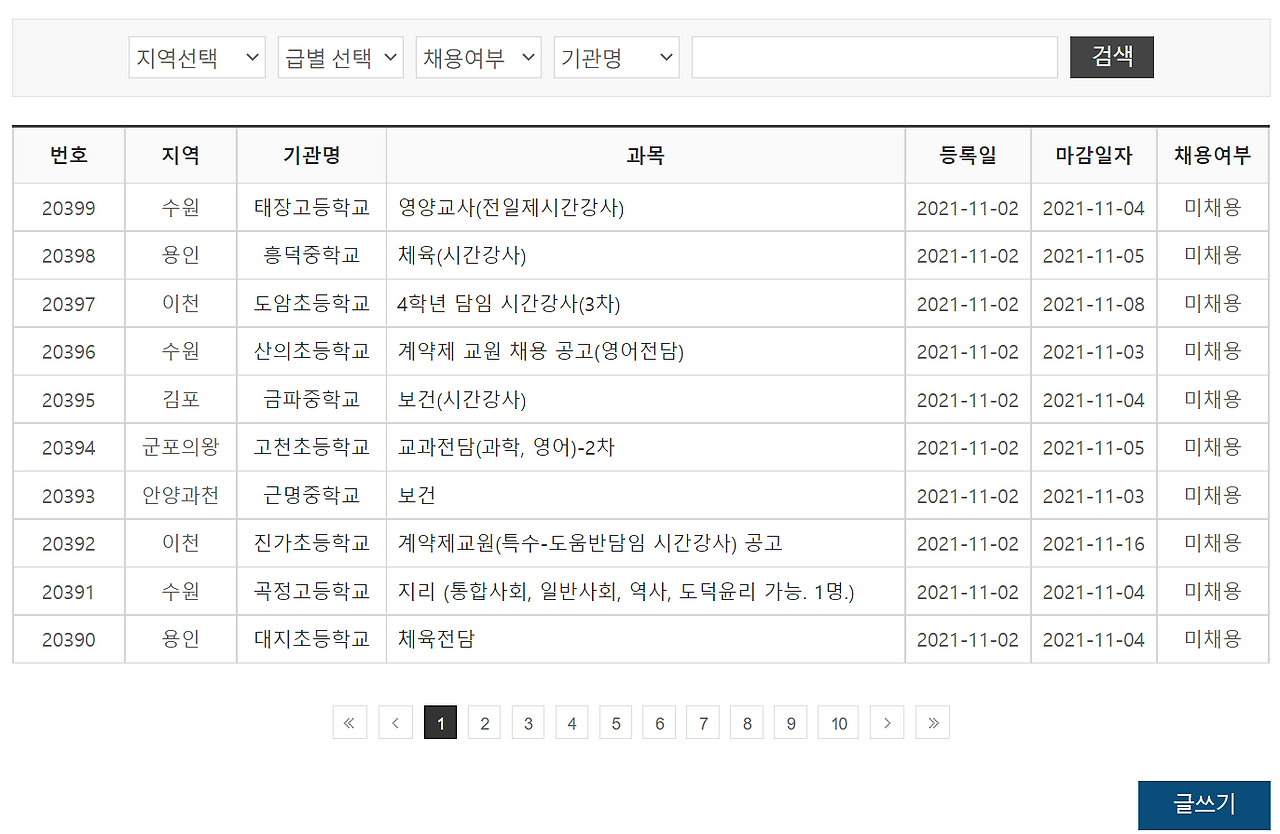Open the post 영양교사(전일제시간강사)
This screenshot has width=1280, height=834.
(511, 208)
